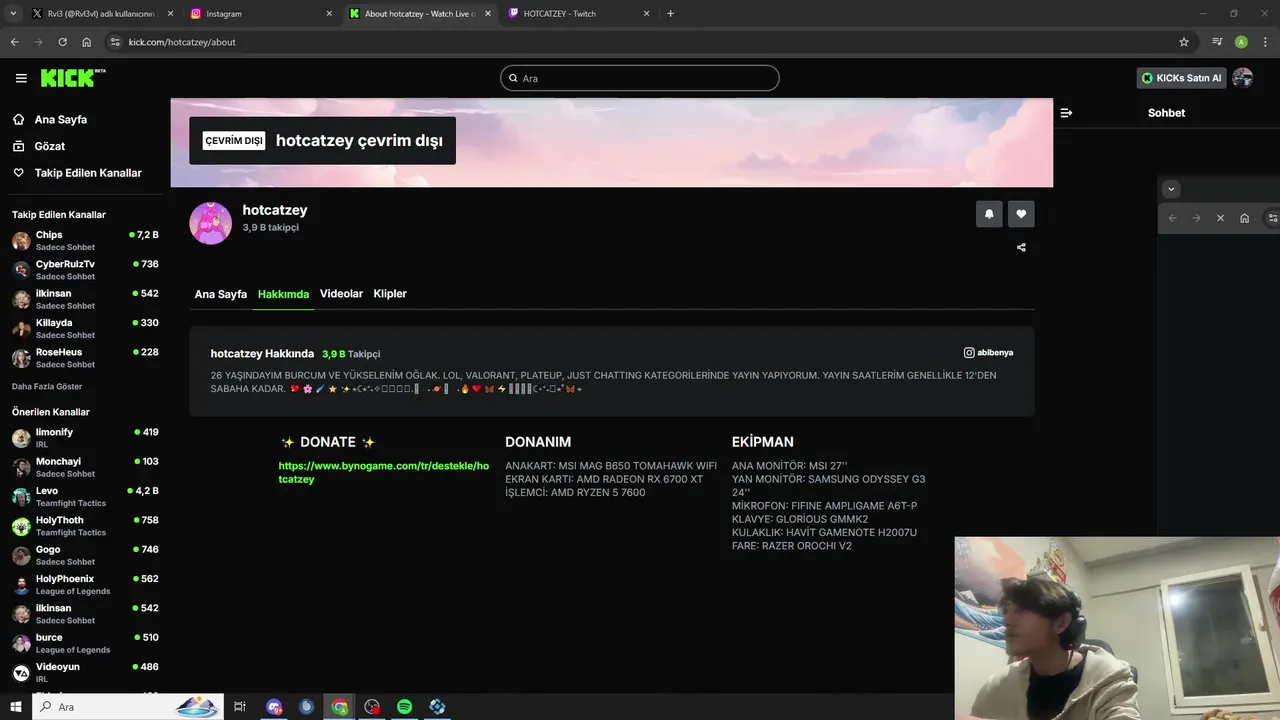
Task: Open burce recommended channel
Action: pos(85,643)
